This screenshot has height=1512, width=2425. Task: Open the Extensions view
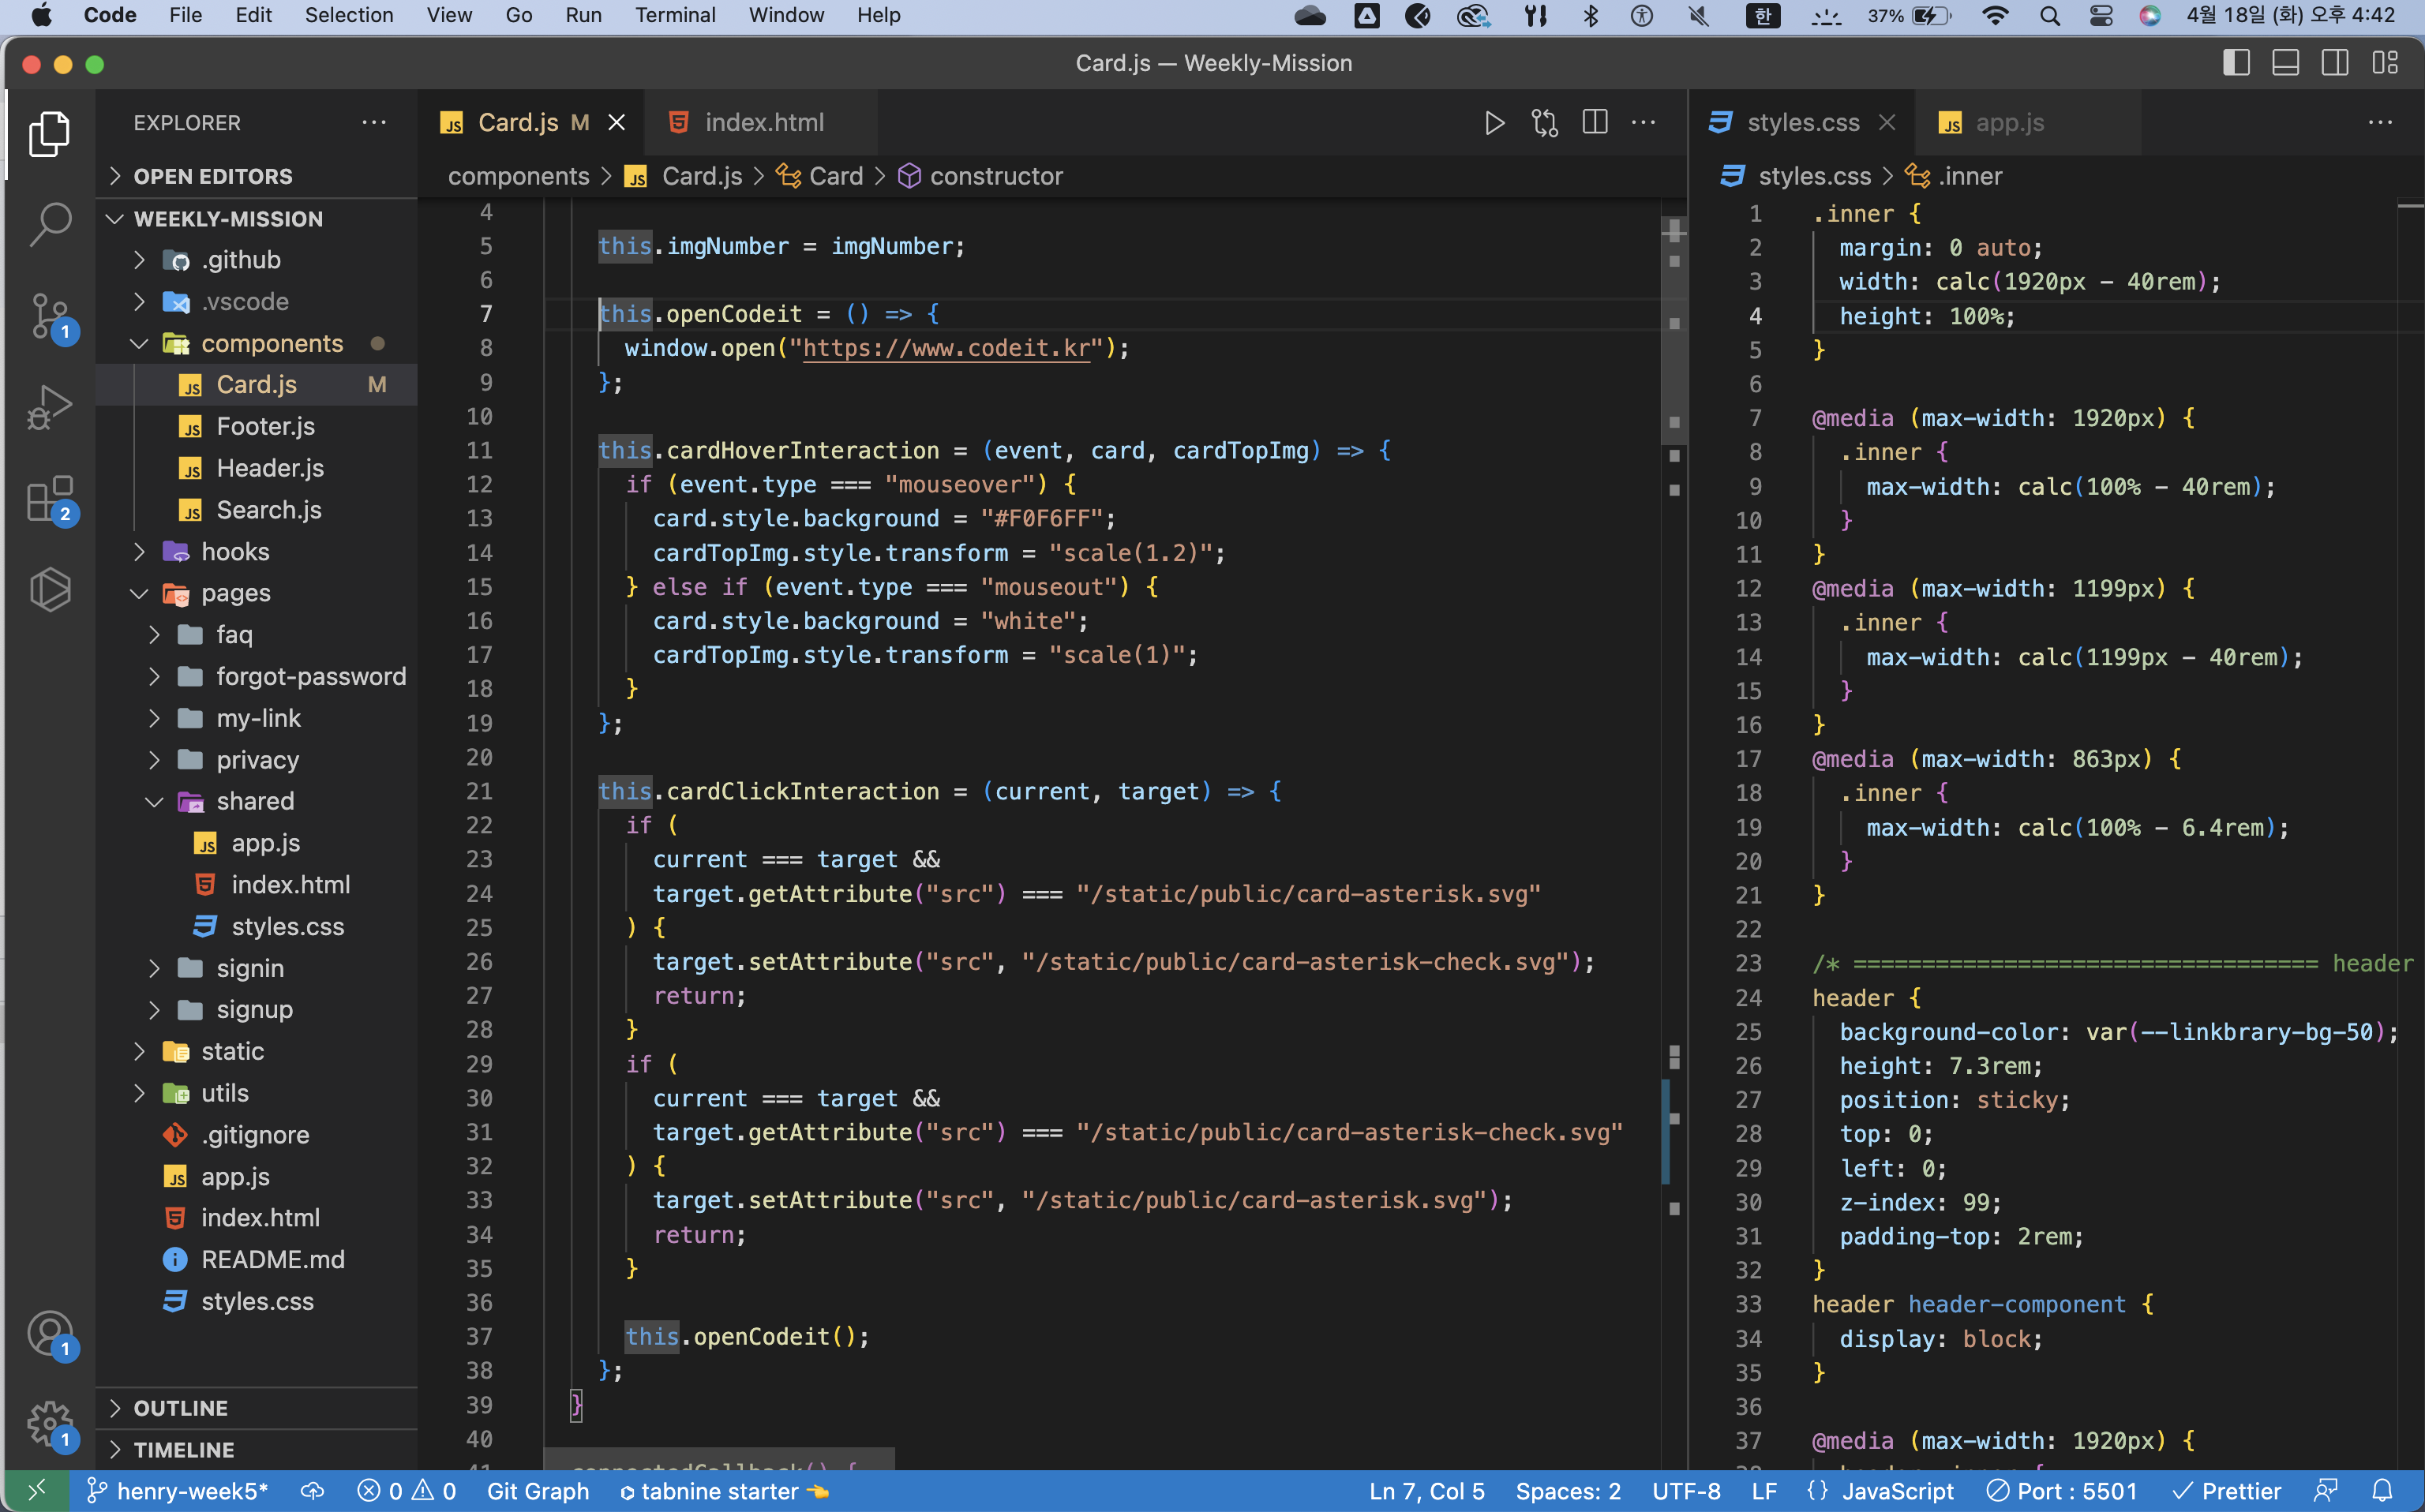pos(50,499)
